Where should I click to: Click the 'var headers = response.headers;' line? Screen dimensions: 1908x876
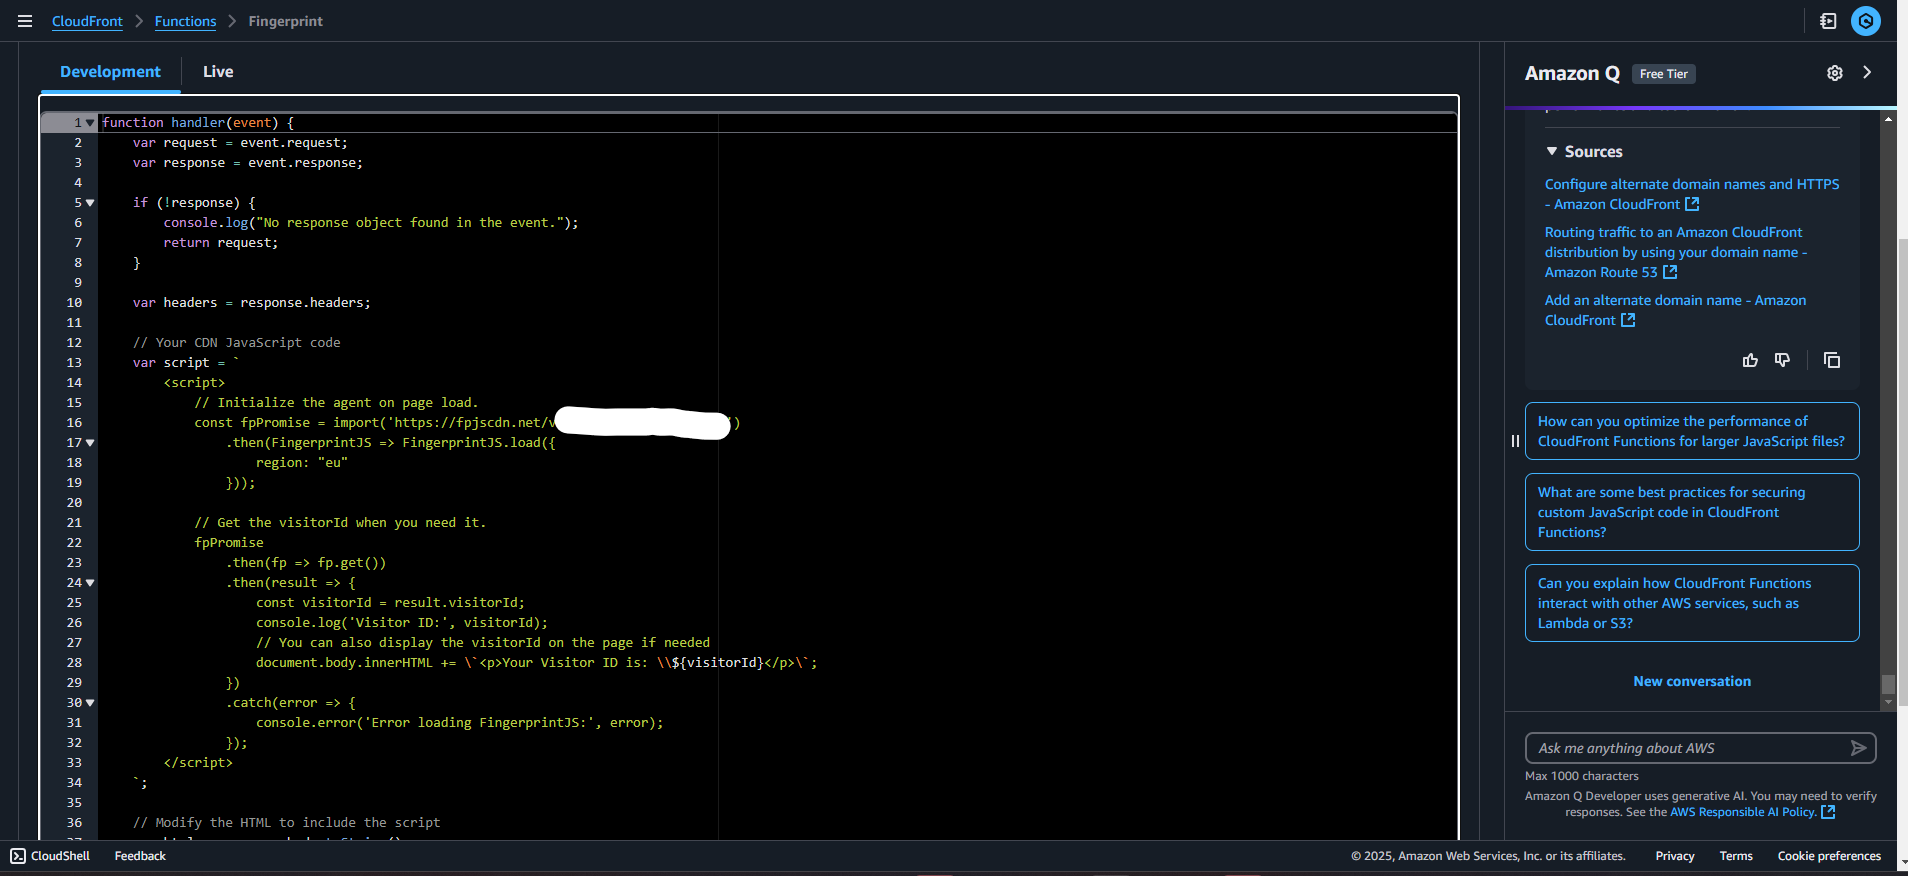251,303
